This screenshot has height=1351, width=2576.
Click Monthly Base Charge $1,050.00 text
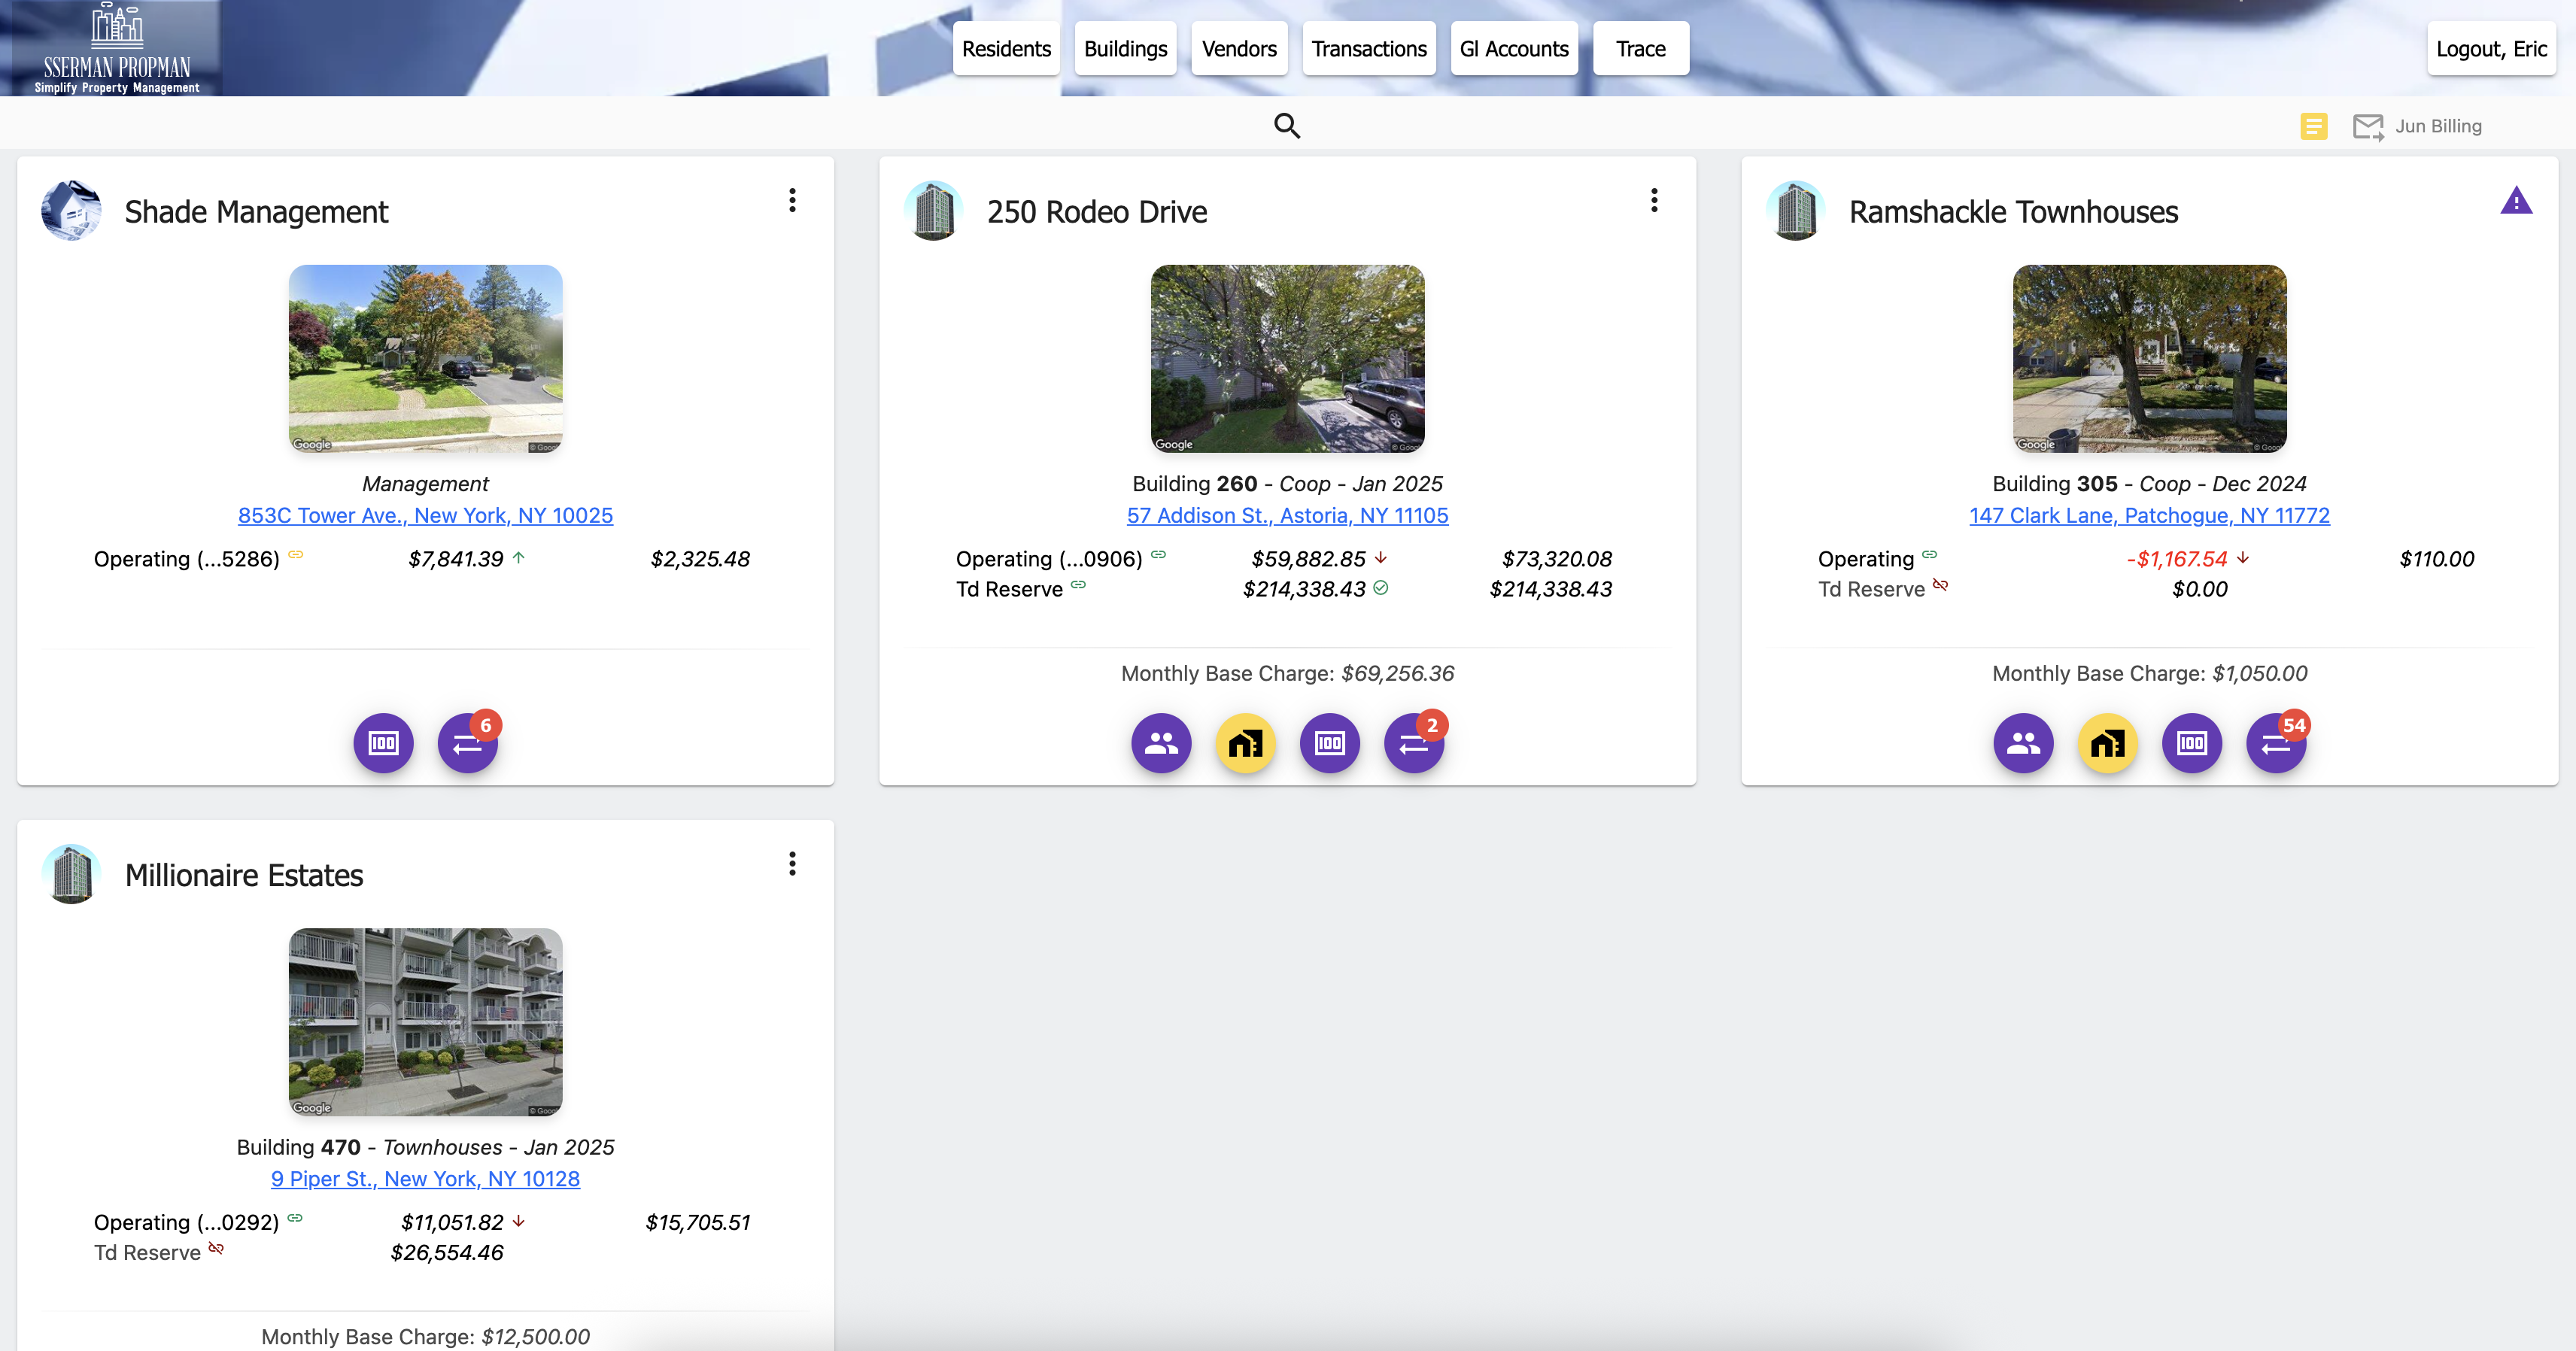[x=2149, y=673]
